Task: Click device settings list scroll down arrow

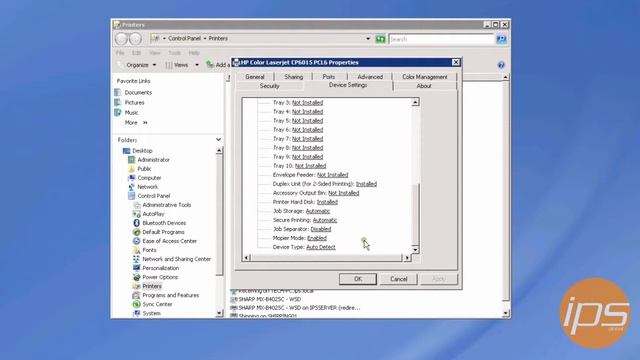Action: [x=415, y=249]
